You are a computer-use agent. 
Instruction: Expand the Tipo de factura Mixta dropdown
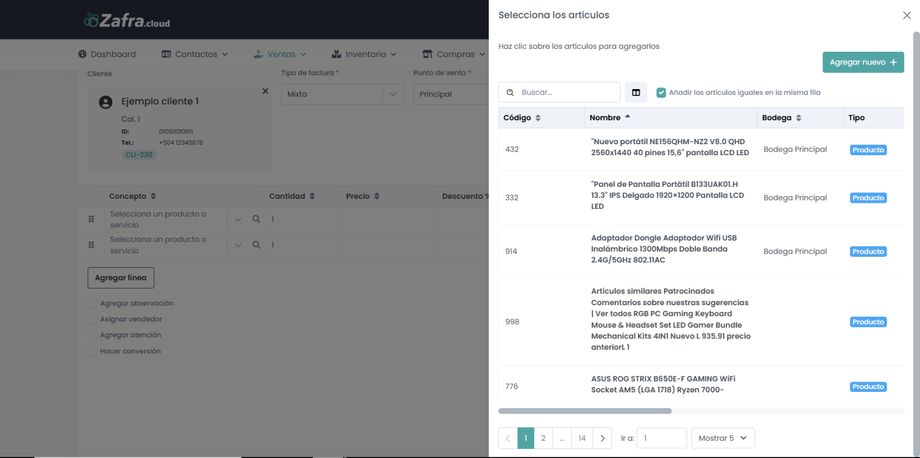(x=393, y=94)
